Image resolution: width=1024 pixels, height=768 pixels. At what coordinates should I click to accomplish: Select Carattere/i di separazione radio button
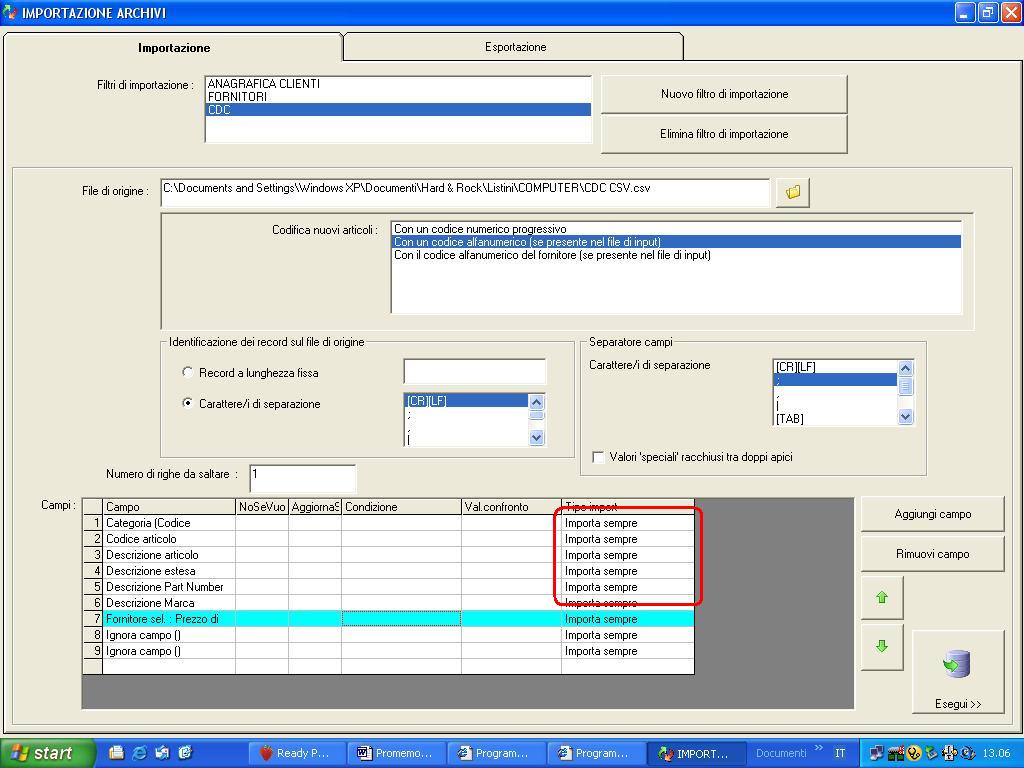pyautogui.click(x=187, y=404)
